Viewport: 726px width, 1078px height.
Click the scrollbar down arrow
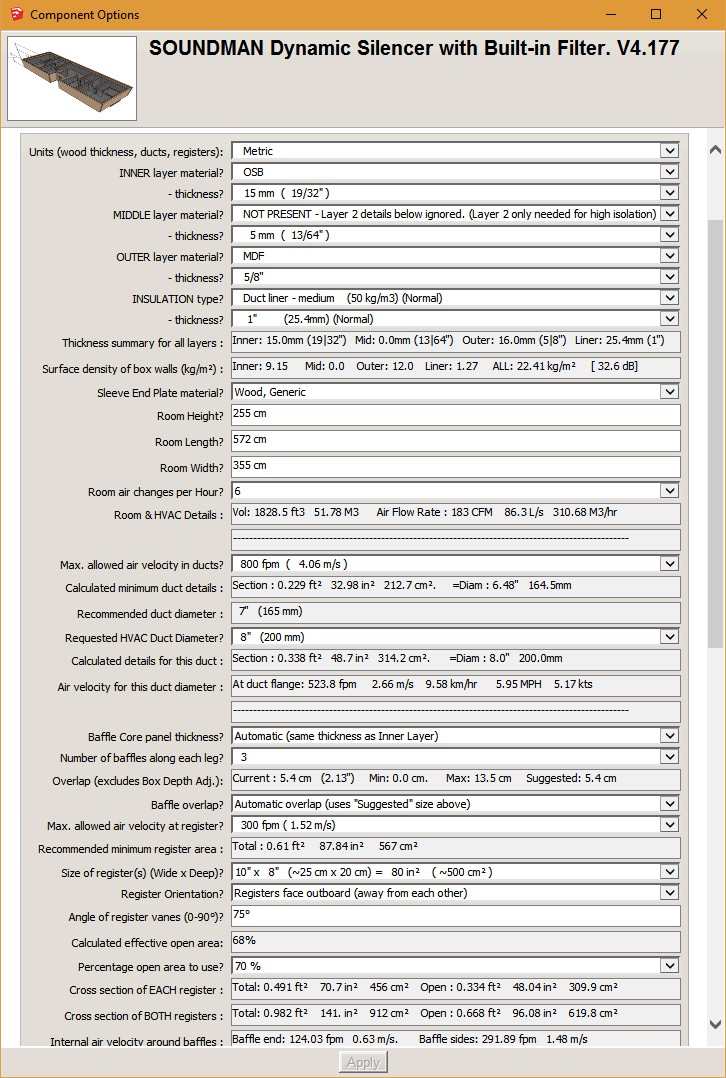click(715, 1025)
